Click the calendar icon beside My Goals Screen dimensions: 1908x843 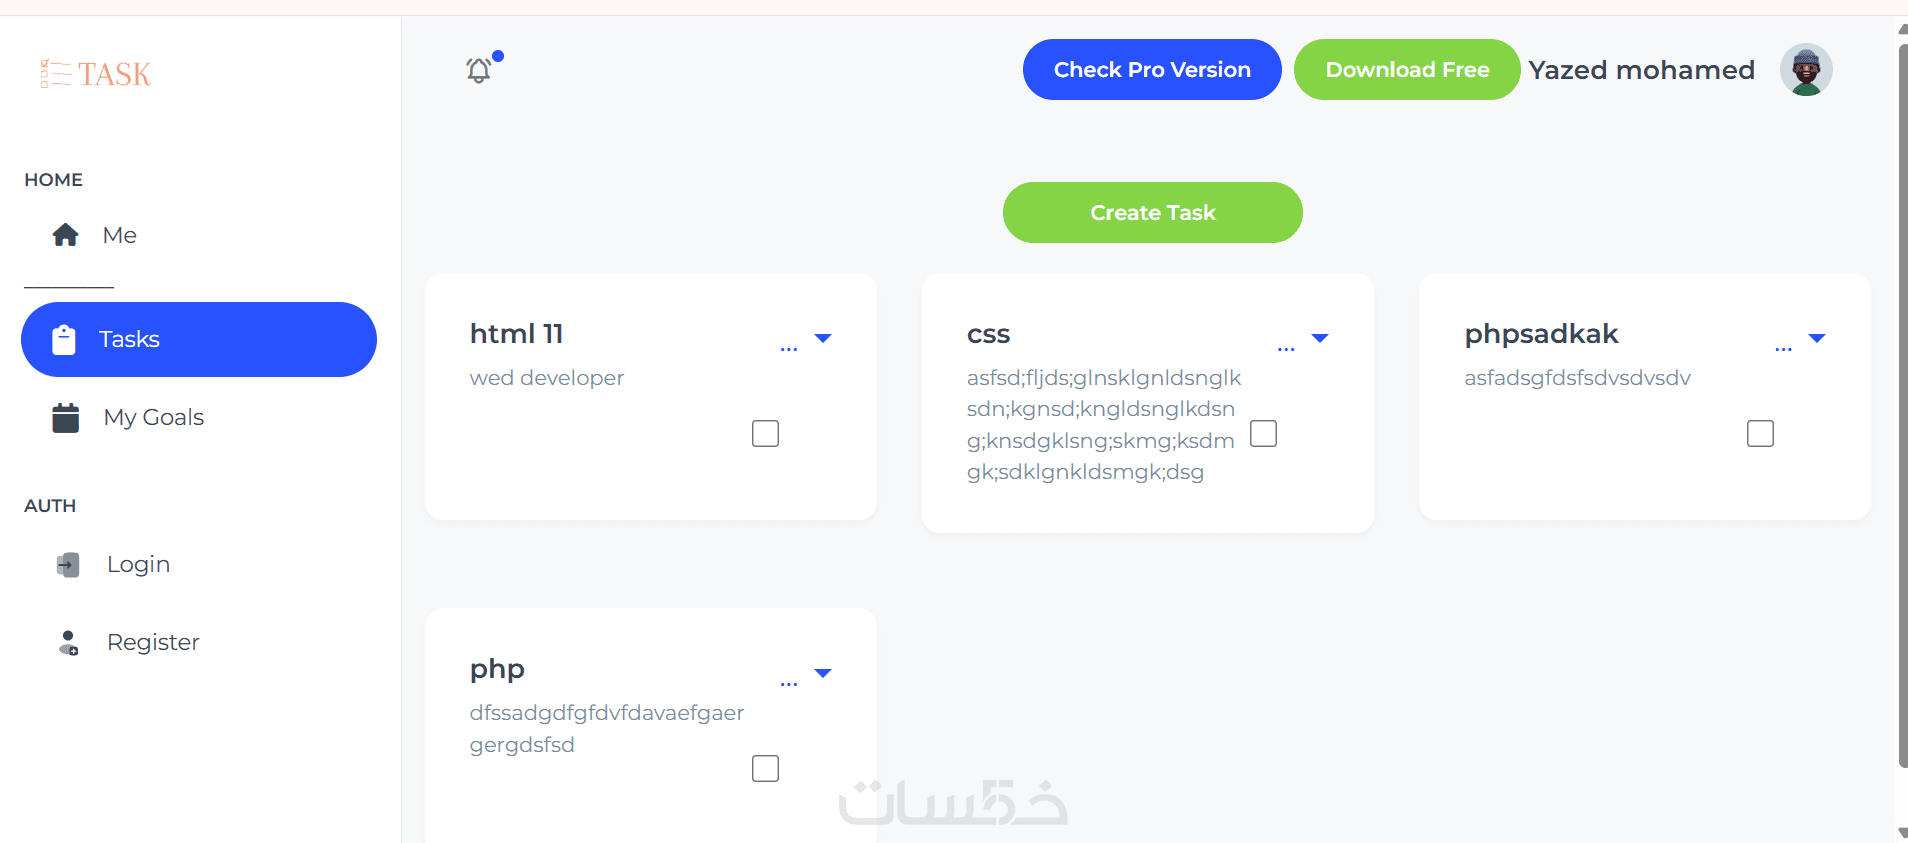[x=66, y=418]
